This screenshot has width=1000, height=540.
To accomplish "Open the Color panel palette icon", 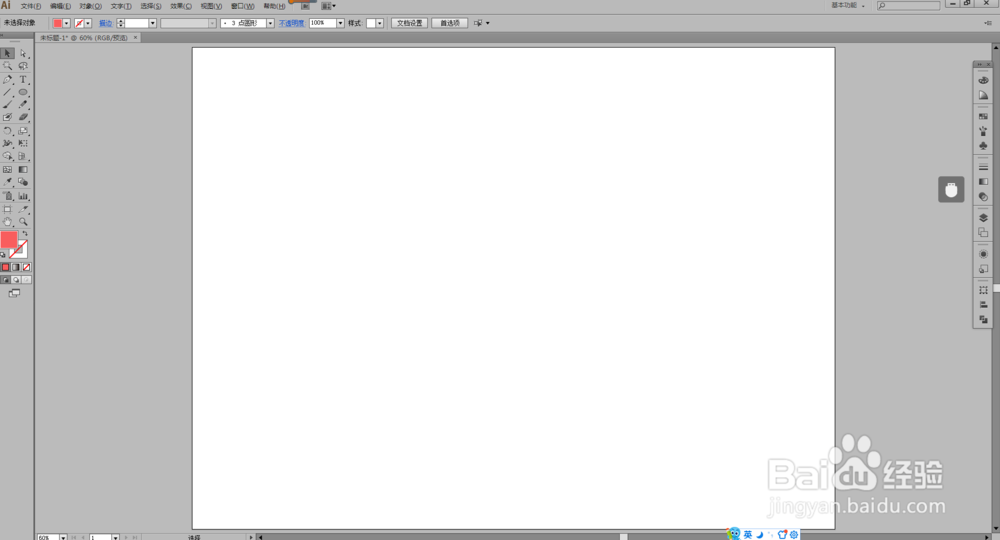I will (x=983, y=80).
